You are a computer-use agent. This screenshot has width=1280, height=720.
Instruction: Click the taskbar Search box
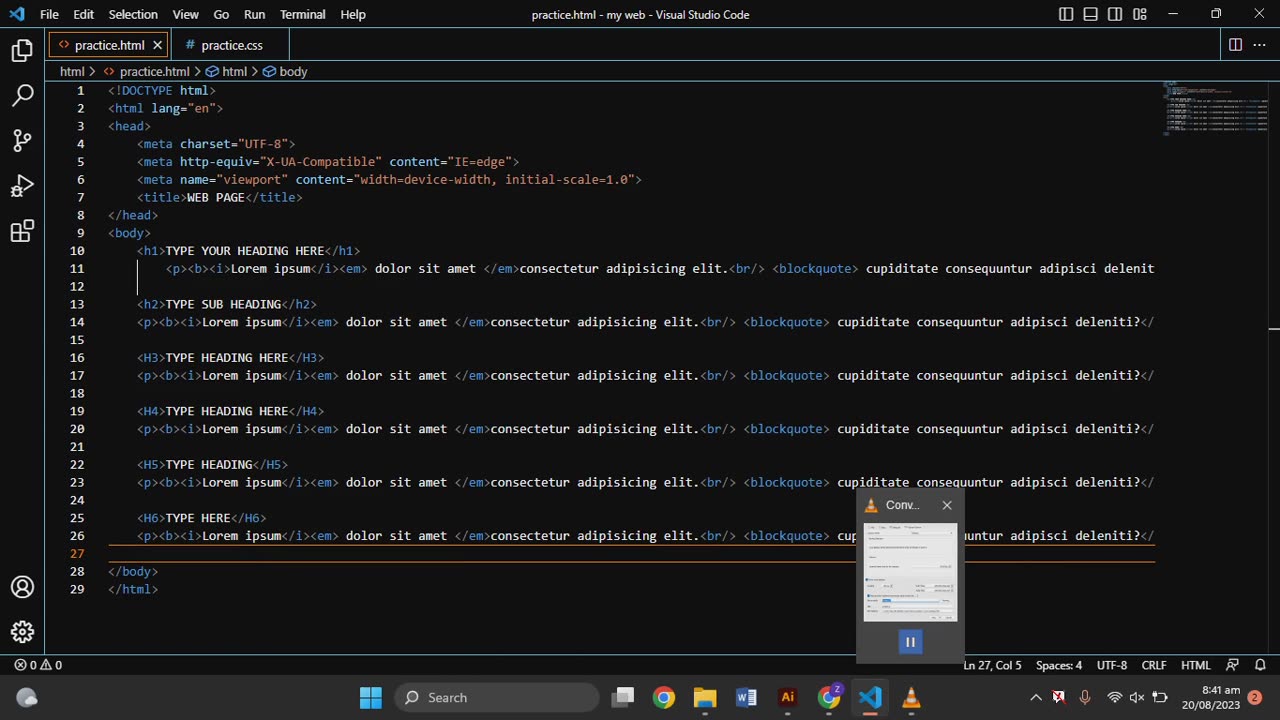pos(497,697)
